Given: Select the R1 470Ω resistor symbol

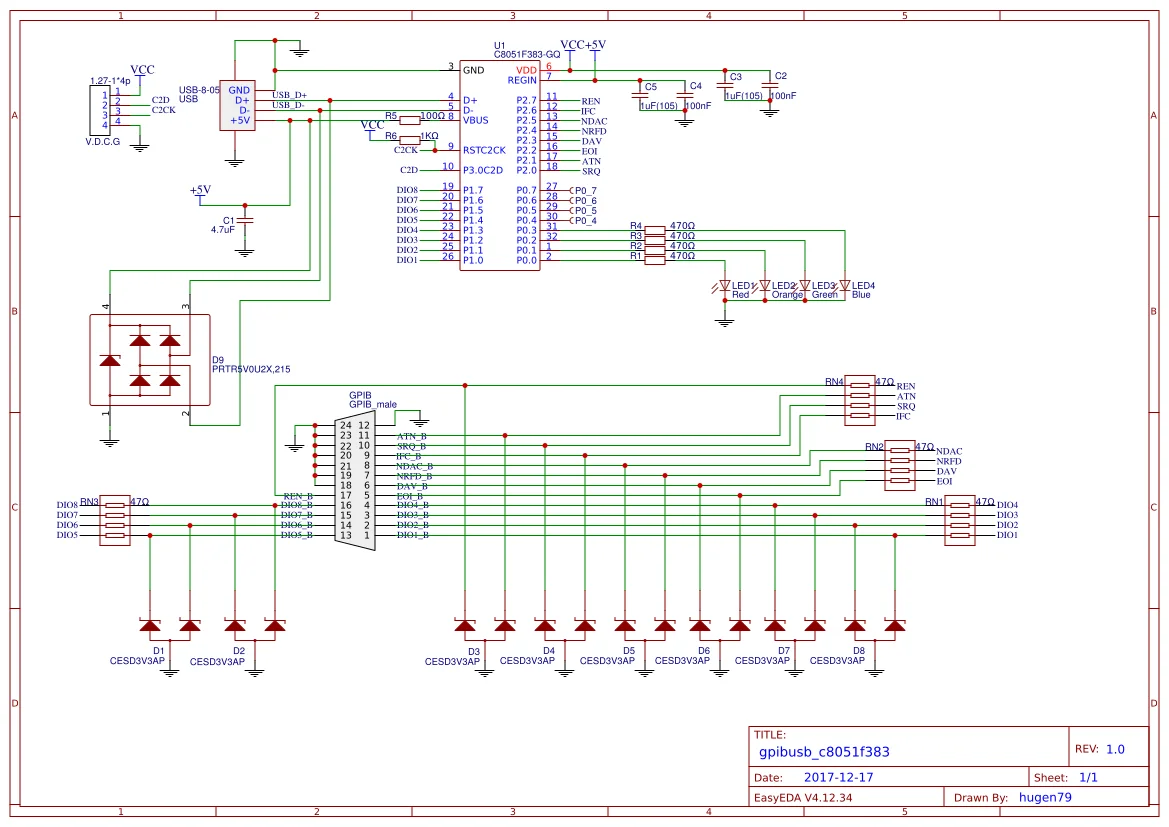Looking at the screenshot, I should tap(655, 260).
